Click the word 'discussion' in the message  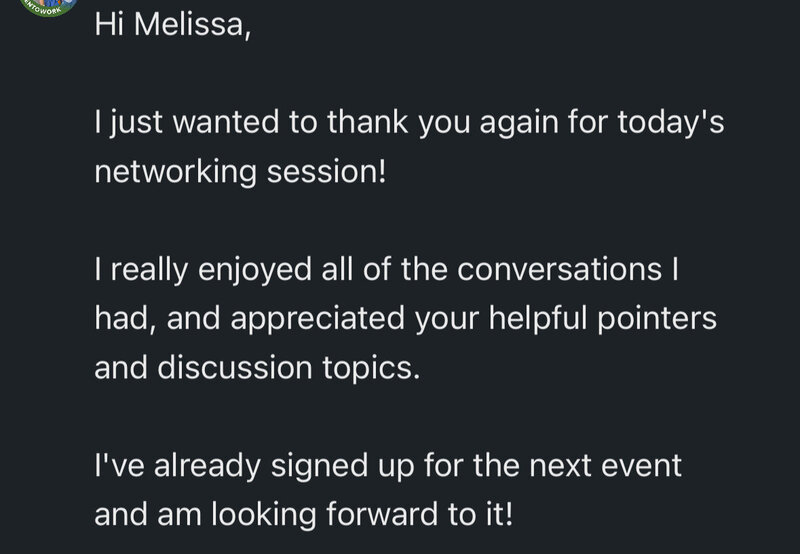[x=235, y=367]
